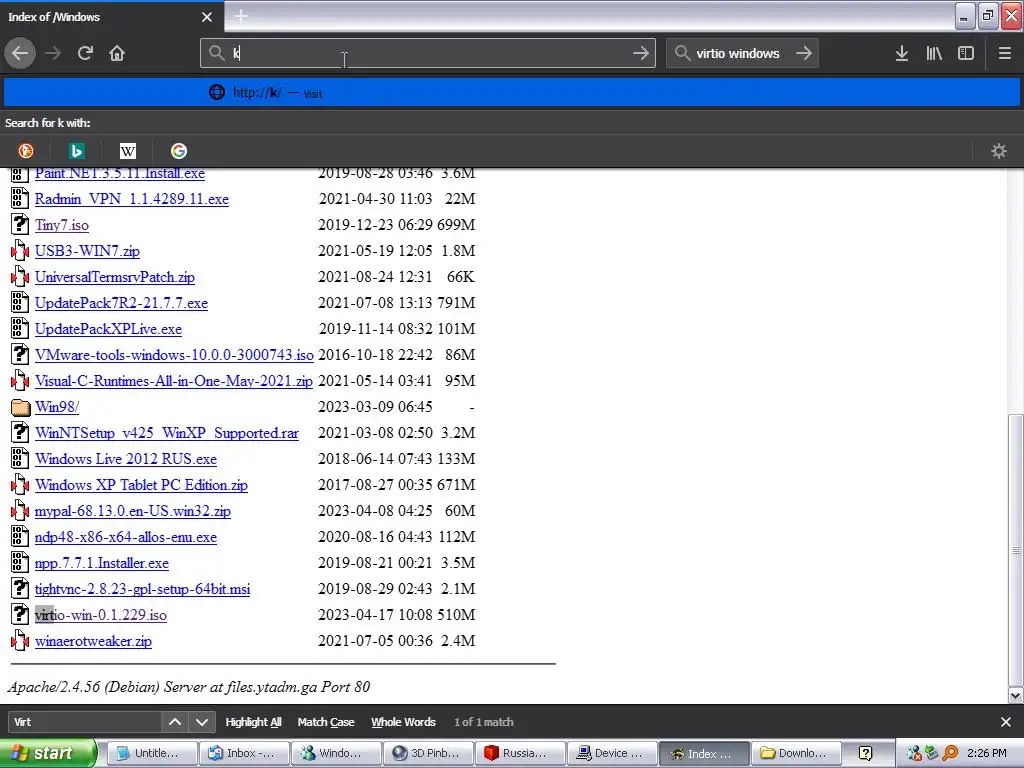
Task: Download WinNTSetup_v425_WinXP_Supported.rar
Action: coord(167,433)
